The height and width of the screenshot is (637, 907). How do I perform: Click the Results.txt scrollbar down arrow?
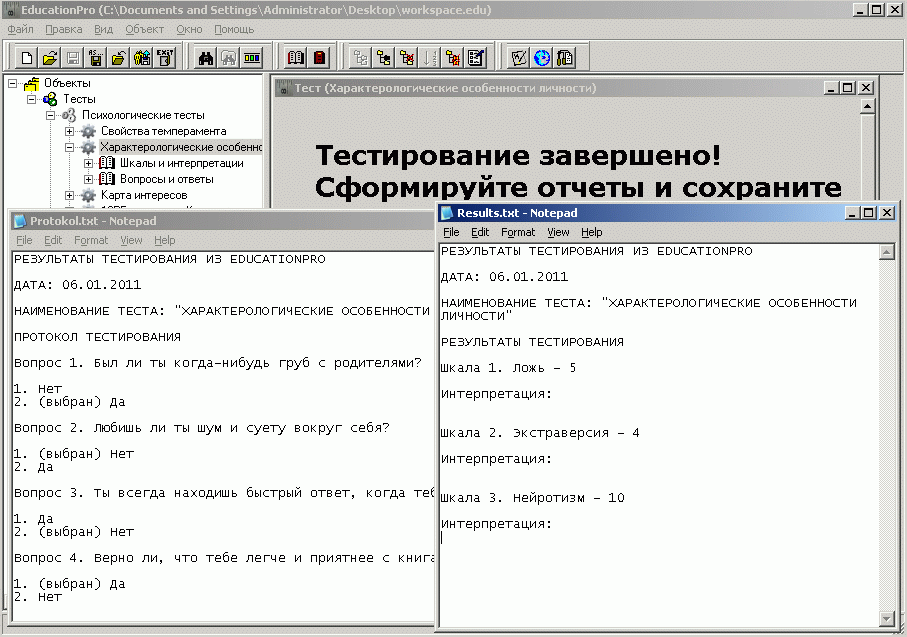885,617
